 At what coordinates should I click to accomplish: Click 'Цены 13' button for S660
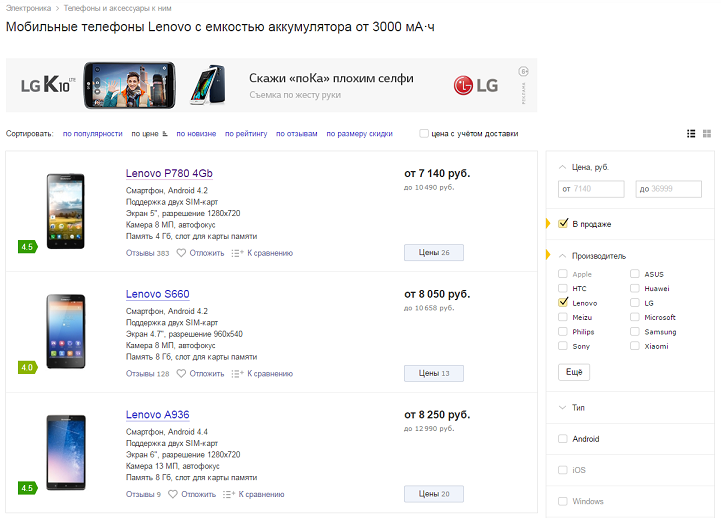coord(434,373)
